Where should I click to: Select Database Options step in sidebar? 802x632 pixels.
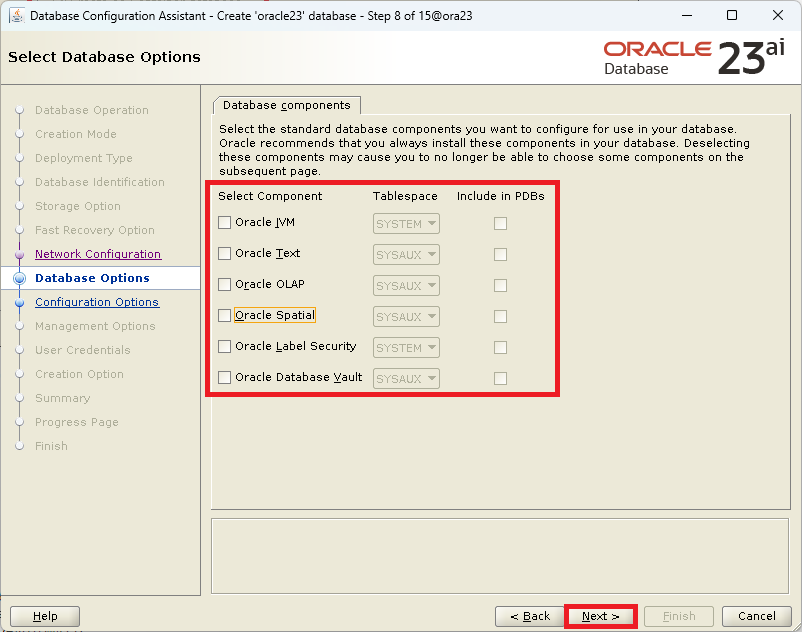coord(92,278)
